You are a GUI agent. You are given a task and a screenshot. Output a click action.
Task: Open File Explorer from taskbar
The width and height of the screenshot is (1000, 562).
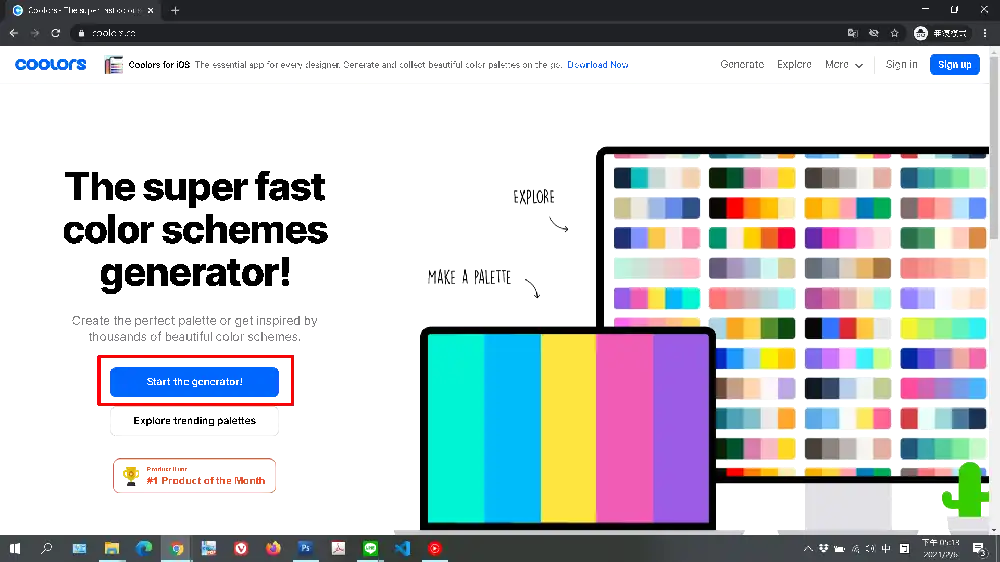point(112,548)
